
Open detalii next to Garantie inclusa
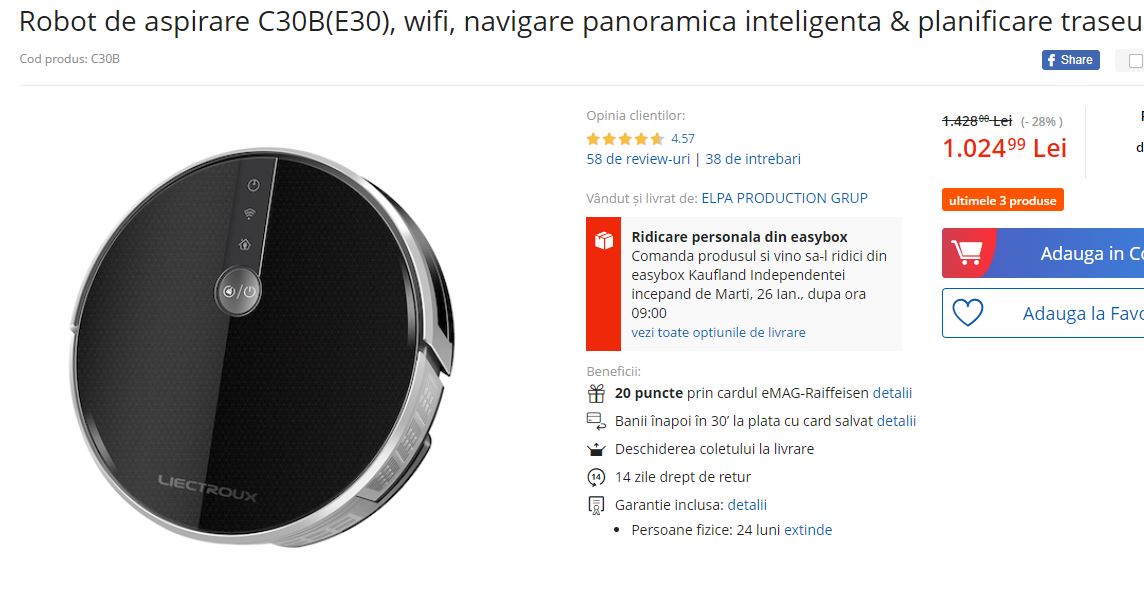click(x=747, y=505)
